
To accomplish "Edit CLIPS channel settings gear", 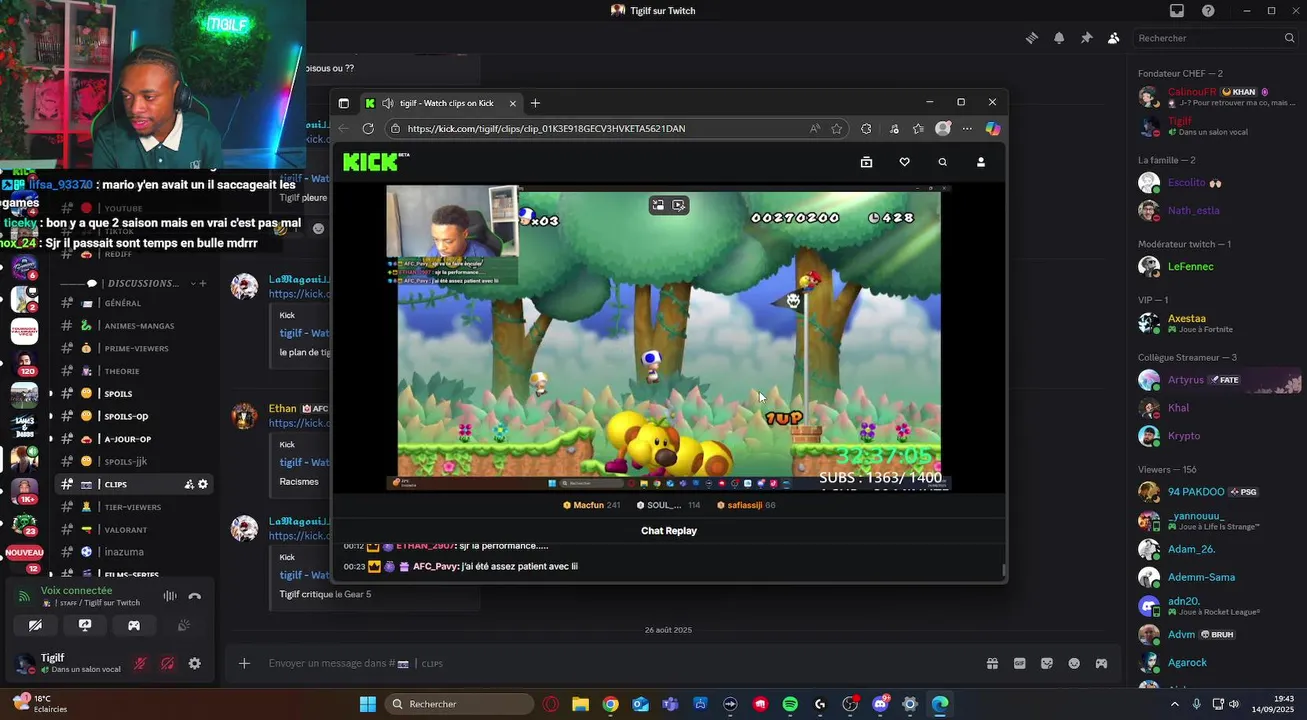I will tap(203, 484).
